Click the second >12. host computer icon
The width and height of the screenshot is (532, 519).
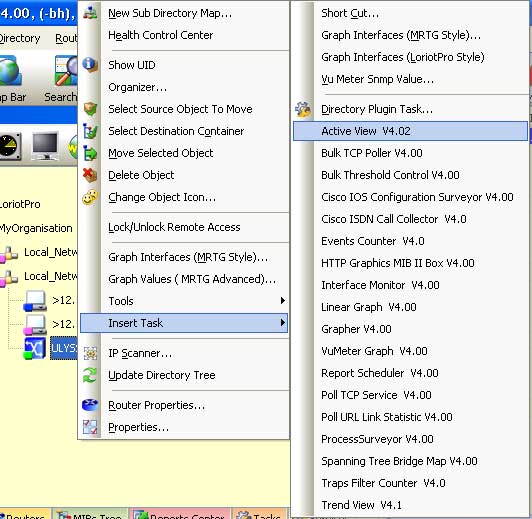pyautogui.click(x=35, y=324)
